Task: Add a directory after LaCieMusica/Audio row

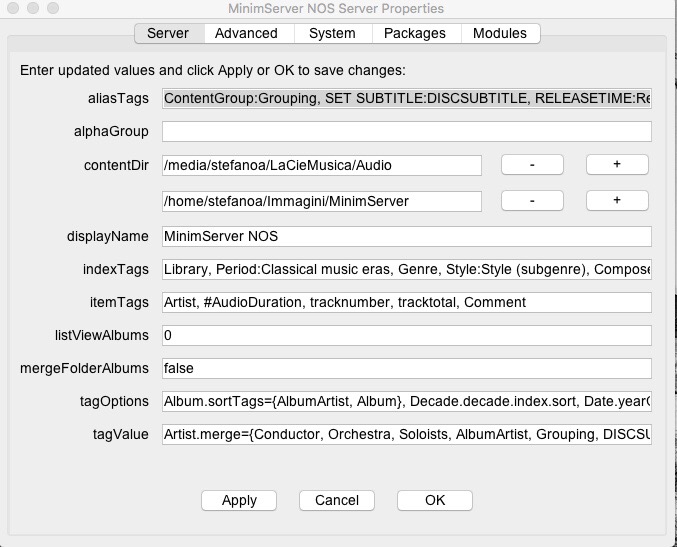Action: click(617, 164)
